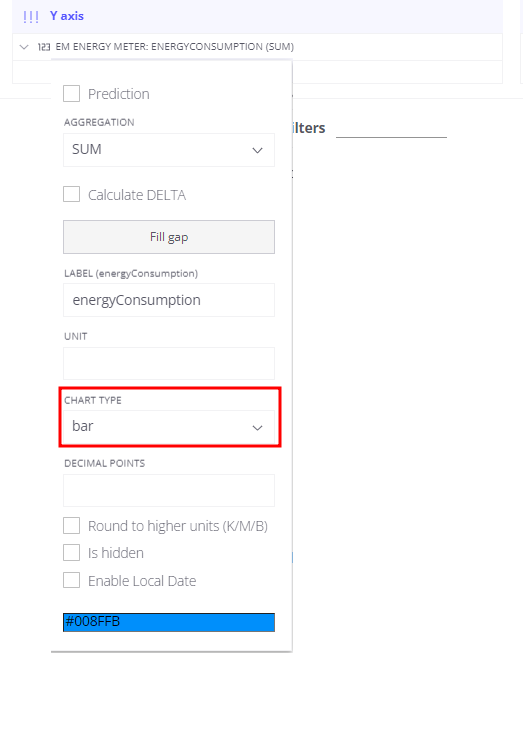The height and width of the screenshot is (745, 523).
Task: Click the DECIMAL POINTS input field
Action: [169, 490]
